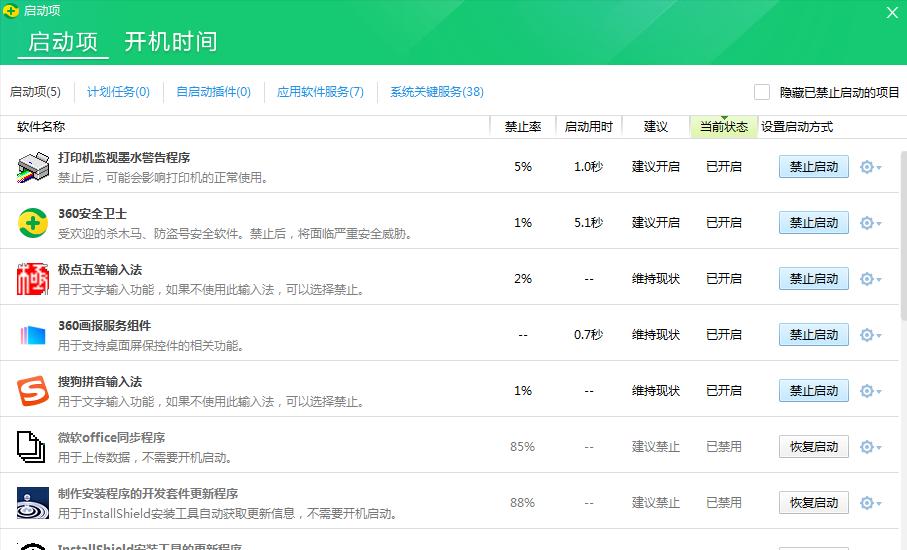907x550 pixels.
Task: Click the 极点五笔输入法 red seal icon
Action: point(33,279)
